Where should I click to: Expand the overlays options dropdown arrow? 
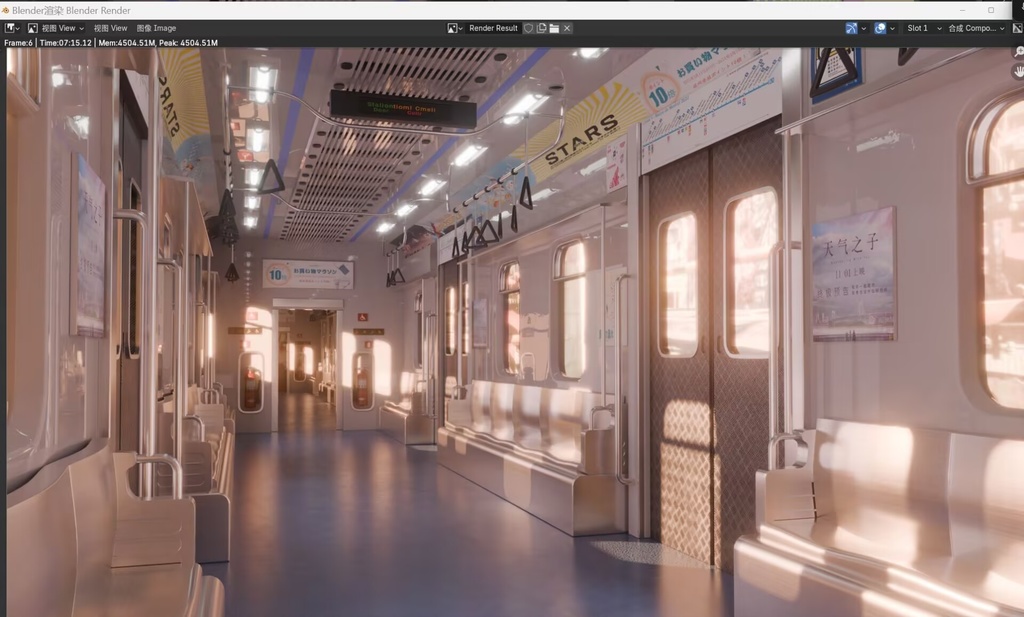892,28
